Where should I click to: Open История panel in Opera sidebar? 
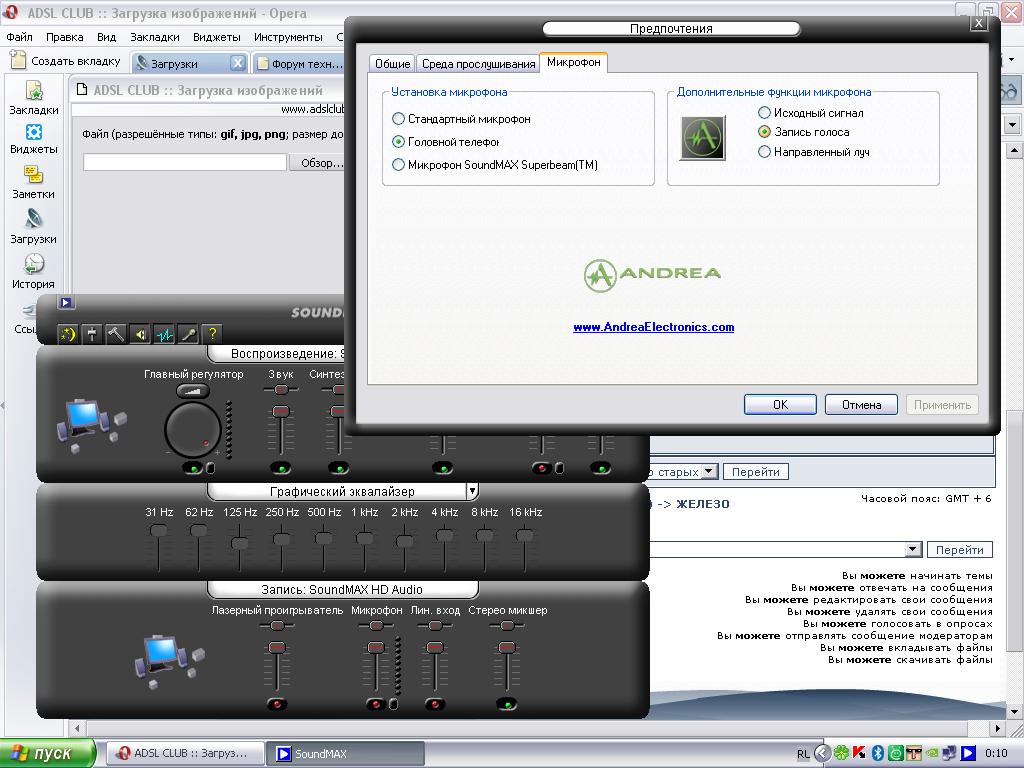[x=33, y=272]
